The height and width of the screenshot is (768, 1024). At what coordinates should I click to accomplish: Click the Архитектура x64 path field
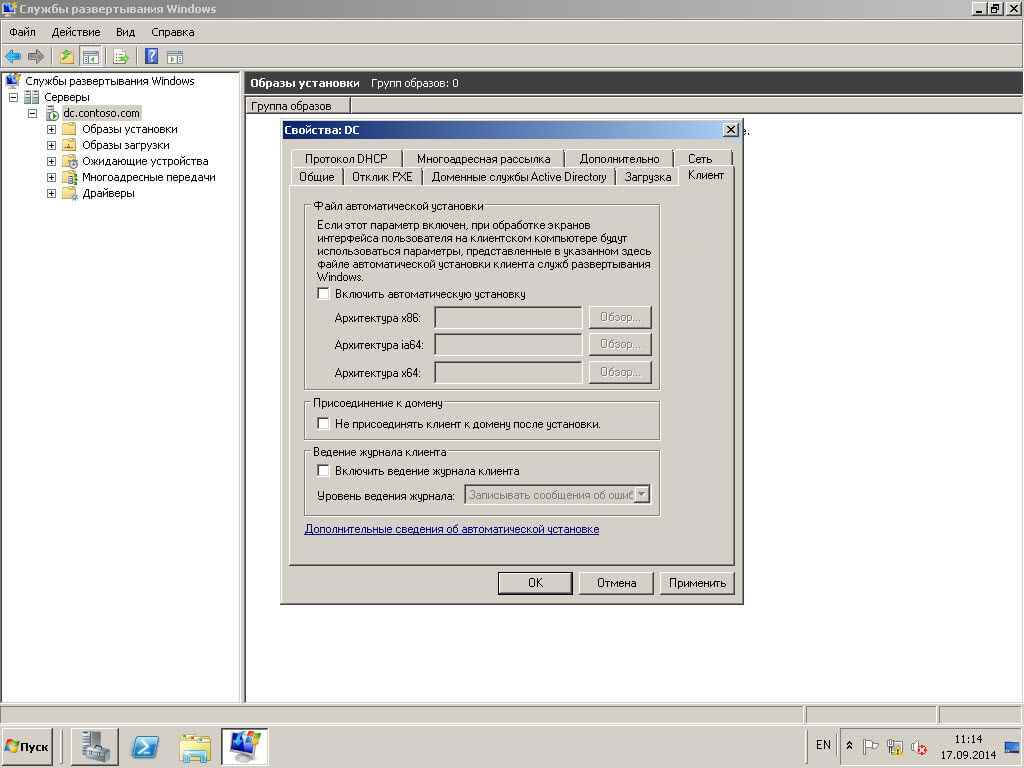[x=508, y=372]
